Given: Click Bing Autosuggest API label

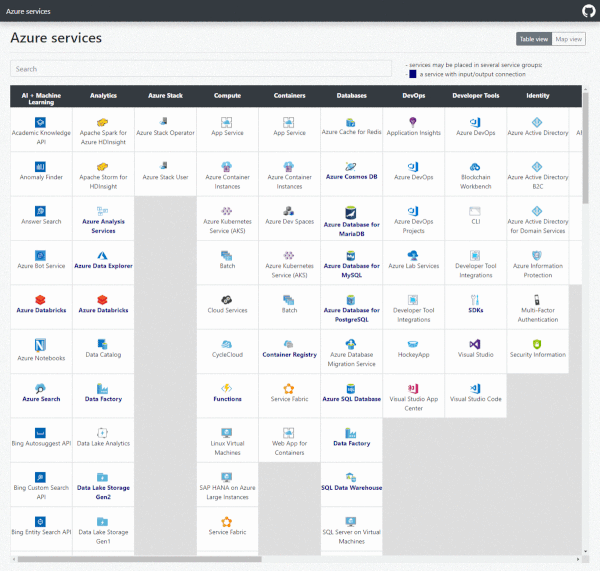Looking at the screenshot, I should click(41, 443).
